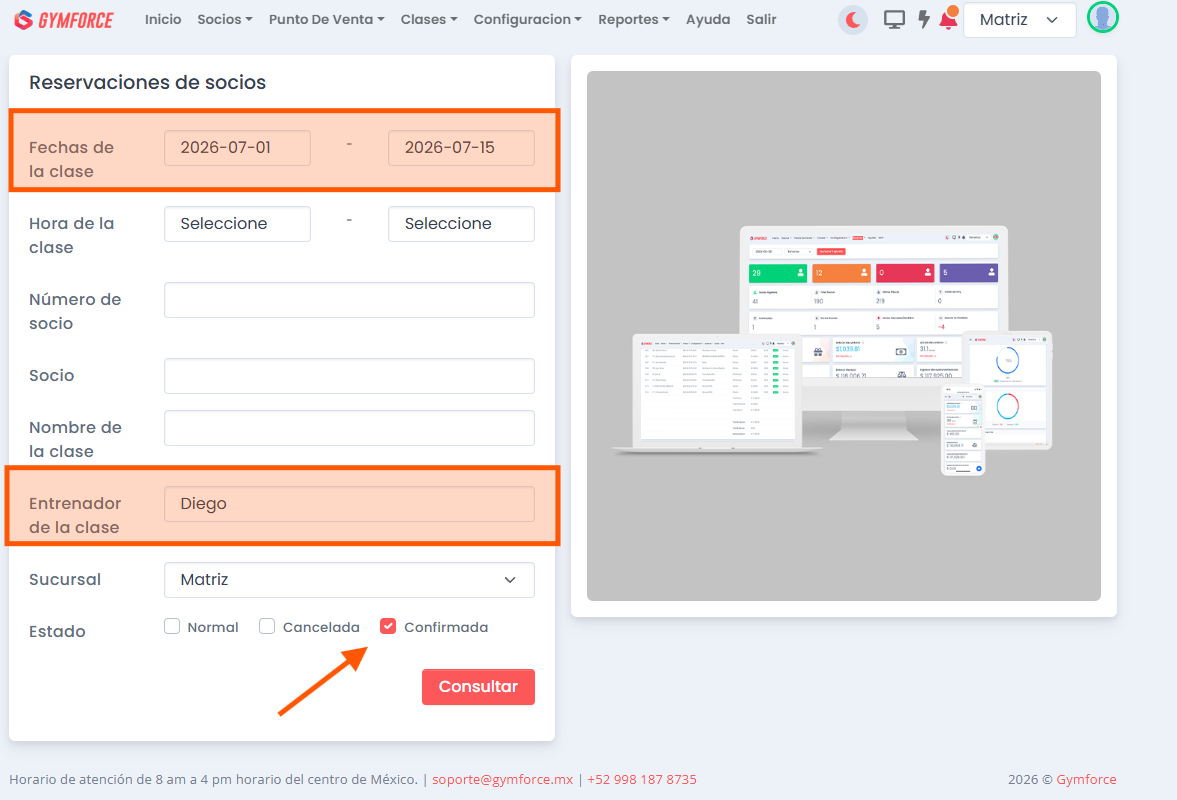Open the Reportes menu
Viewport: 1177px width, 800px height.
pyautogui.click(x=634, y=20)
